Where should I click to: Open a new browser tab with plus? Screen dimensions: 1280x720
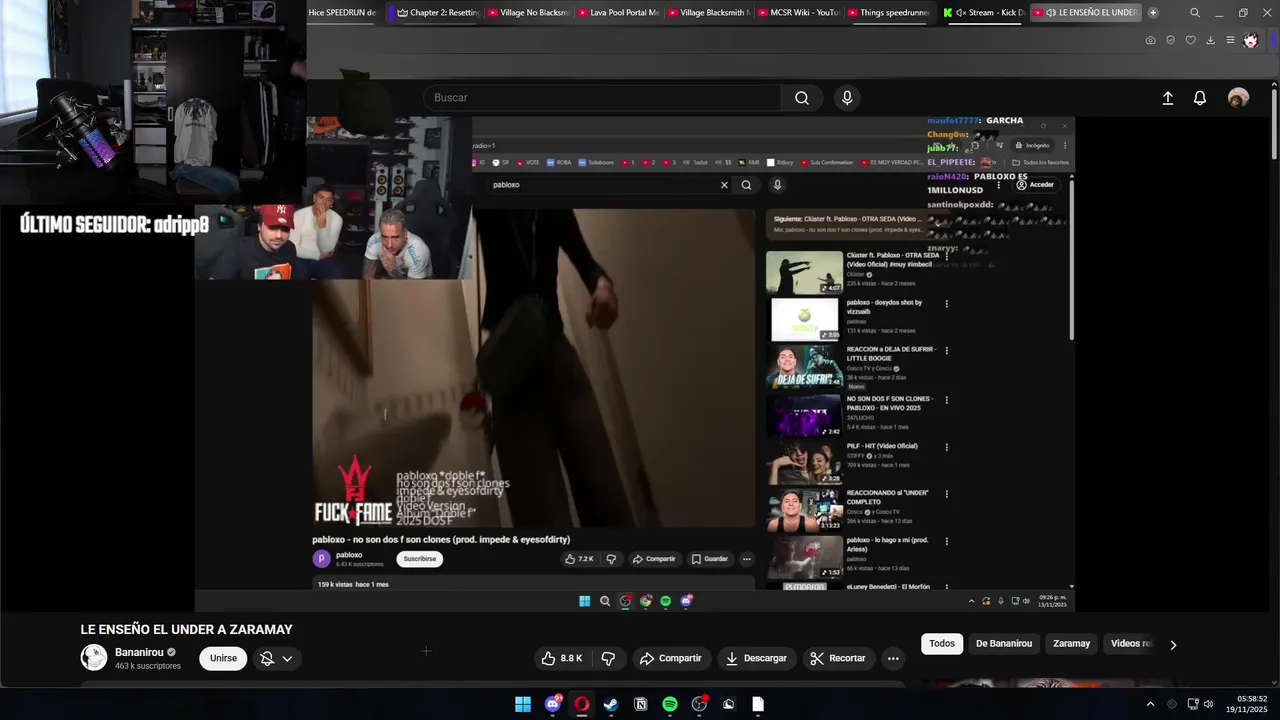click(x=1153, y=13)
